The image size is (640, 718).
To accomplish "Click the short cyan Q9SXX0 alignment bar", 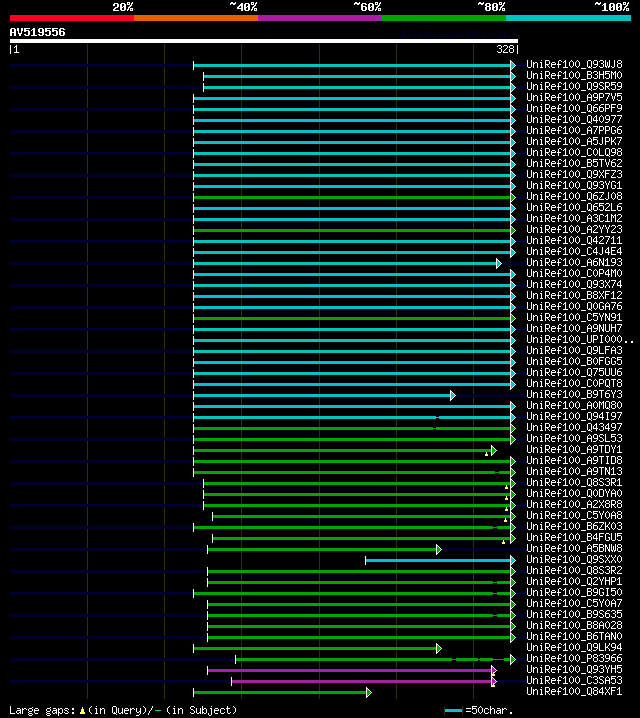I will [439, 560].
